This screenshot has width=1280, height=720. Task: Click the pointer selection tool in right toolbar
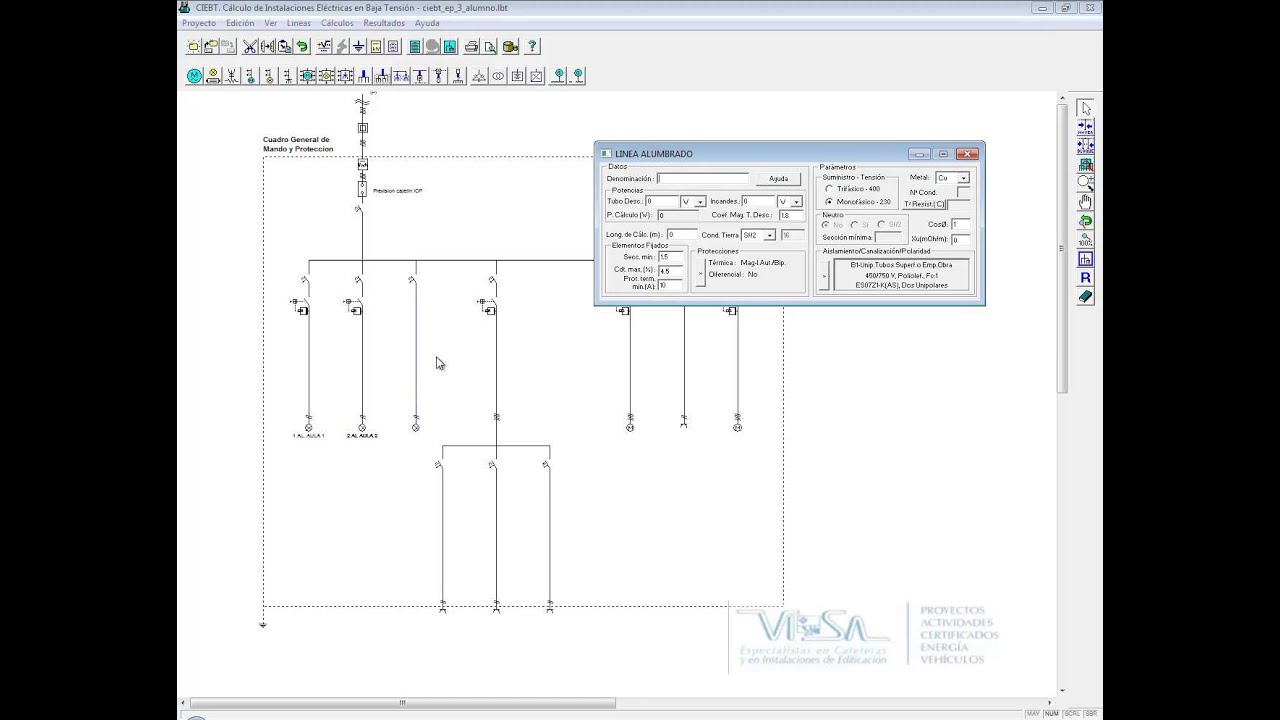click(x=1086, y=108)
